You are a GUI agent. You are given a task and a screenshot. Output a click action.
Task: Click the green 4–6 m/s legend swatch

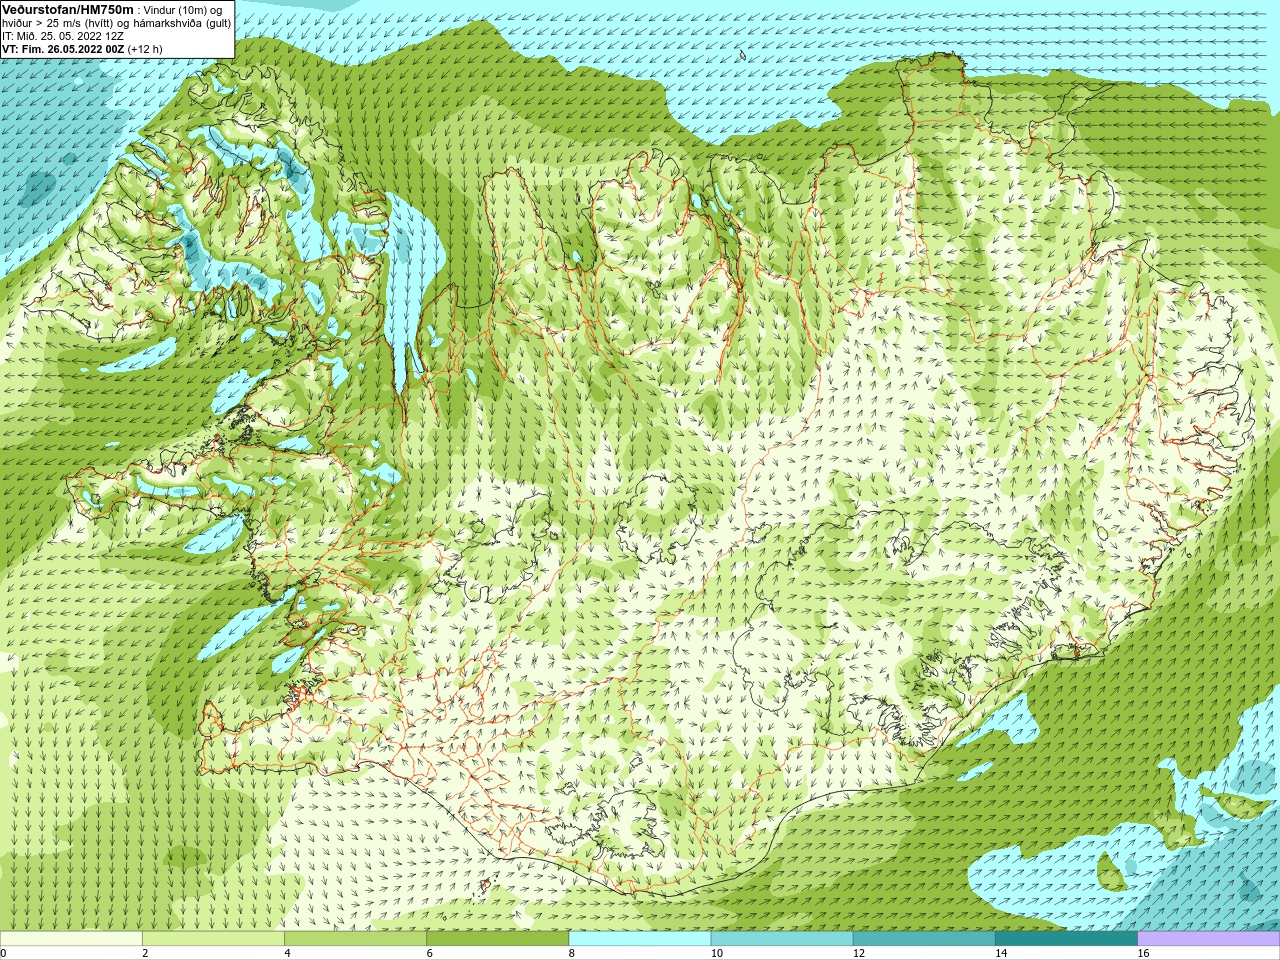pos(355,939)
